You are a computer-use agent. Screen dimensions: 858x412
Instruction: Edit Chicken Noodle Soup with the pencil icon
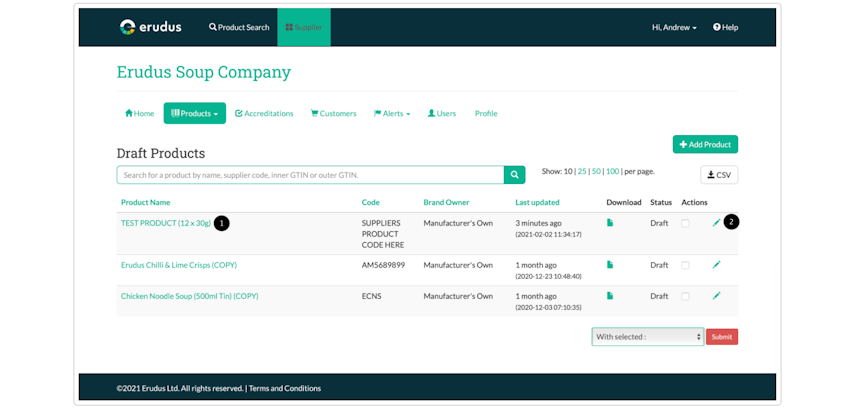click(716, 295)
